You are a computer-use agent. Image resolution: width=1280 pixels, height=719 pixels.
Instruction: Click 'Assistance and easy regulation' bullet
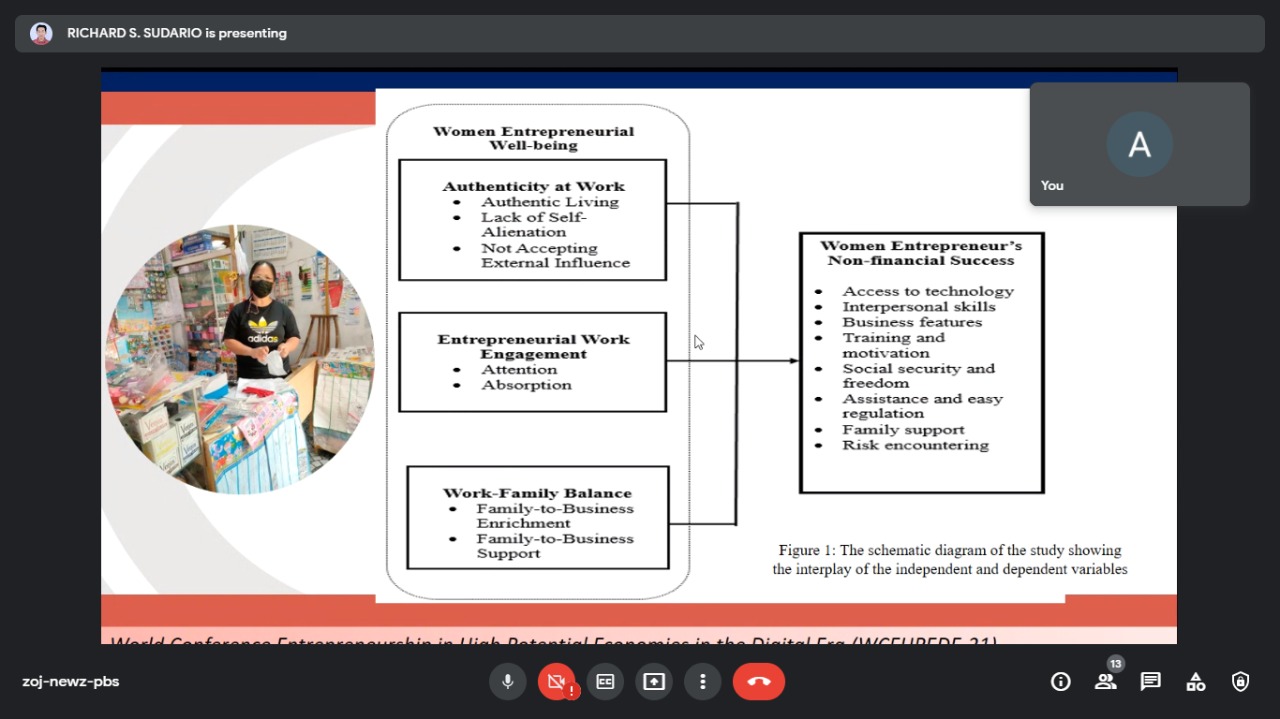tap(922, 405)
